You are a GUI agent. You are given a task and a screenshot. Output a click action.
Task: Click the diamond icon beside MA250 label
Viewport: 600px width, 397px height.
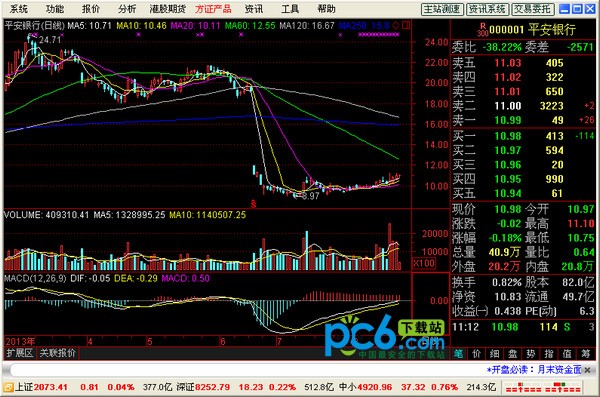396,26
